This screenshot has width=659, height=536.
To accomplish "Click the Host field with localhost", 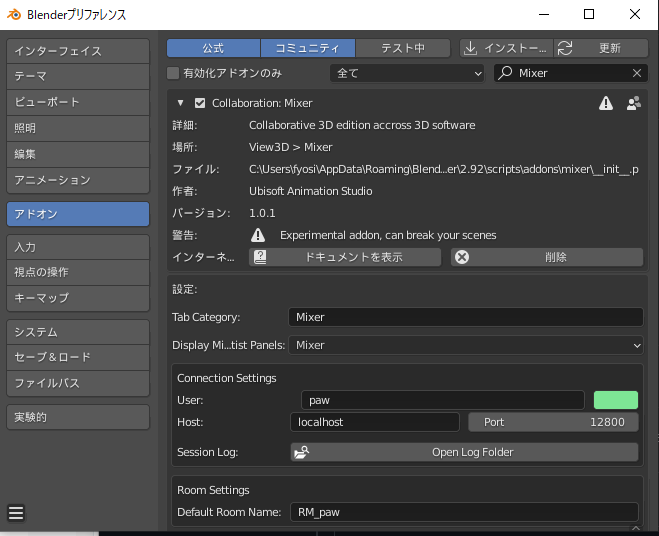I will [375, 422].
